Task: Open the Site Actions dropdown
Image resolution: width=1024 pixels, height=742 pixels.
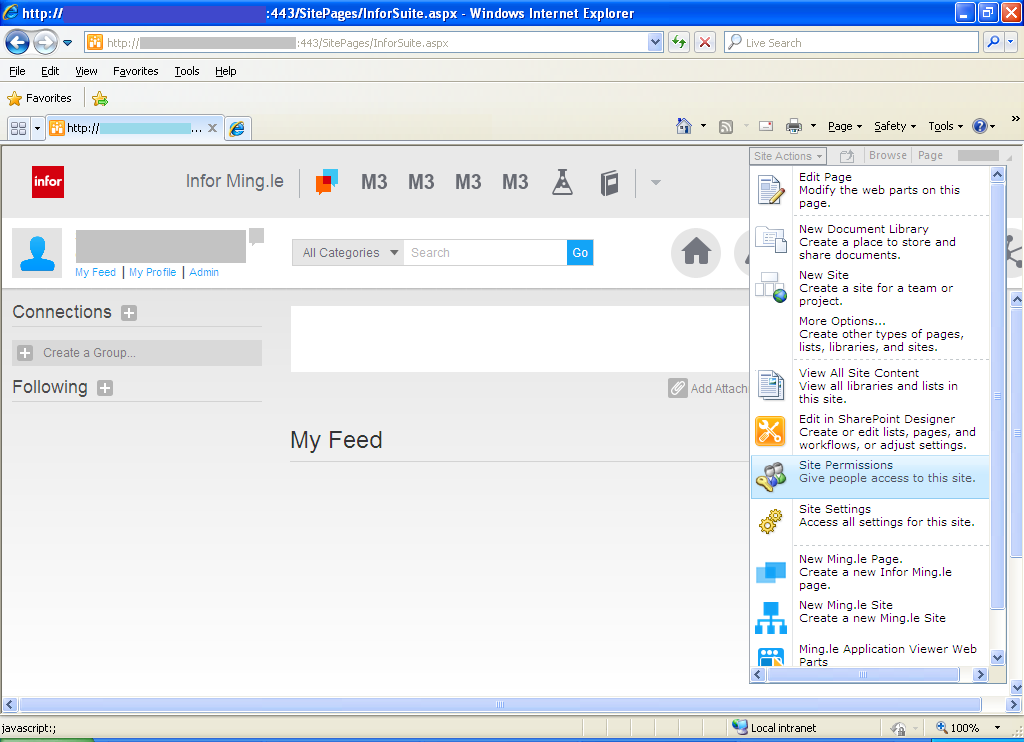Action: point(788,156)
